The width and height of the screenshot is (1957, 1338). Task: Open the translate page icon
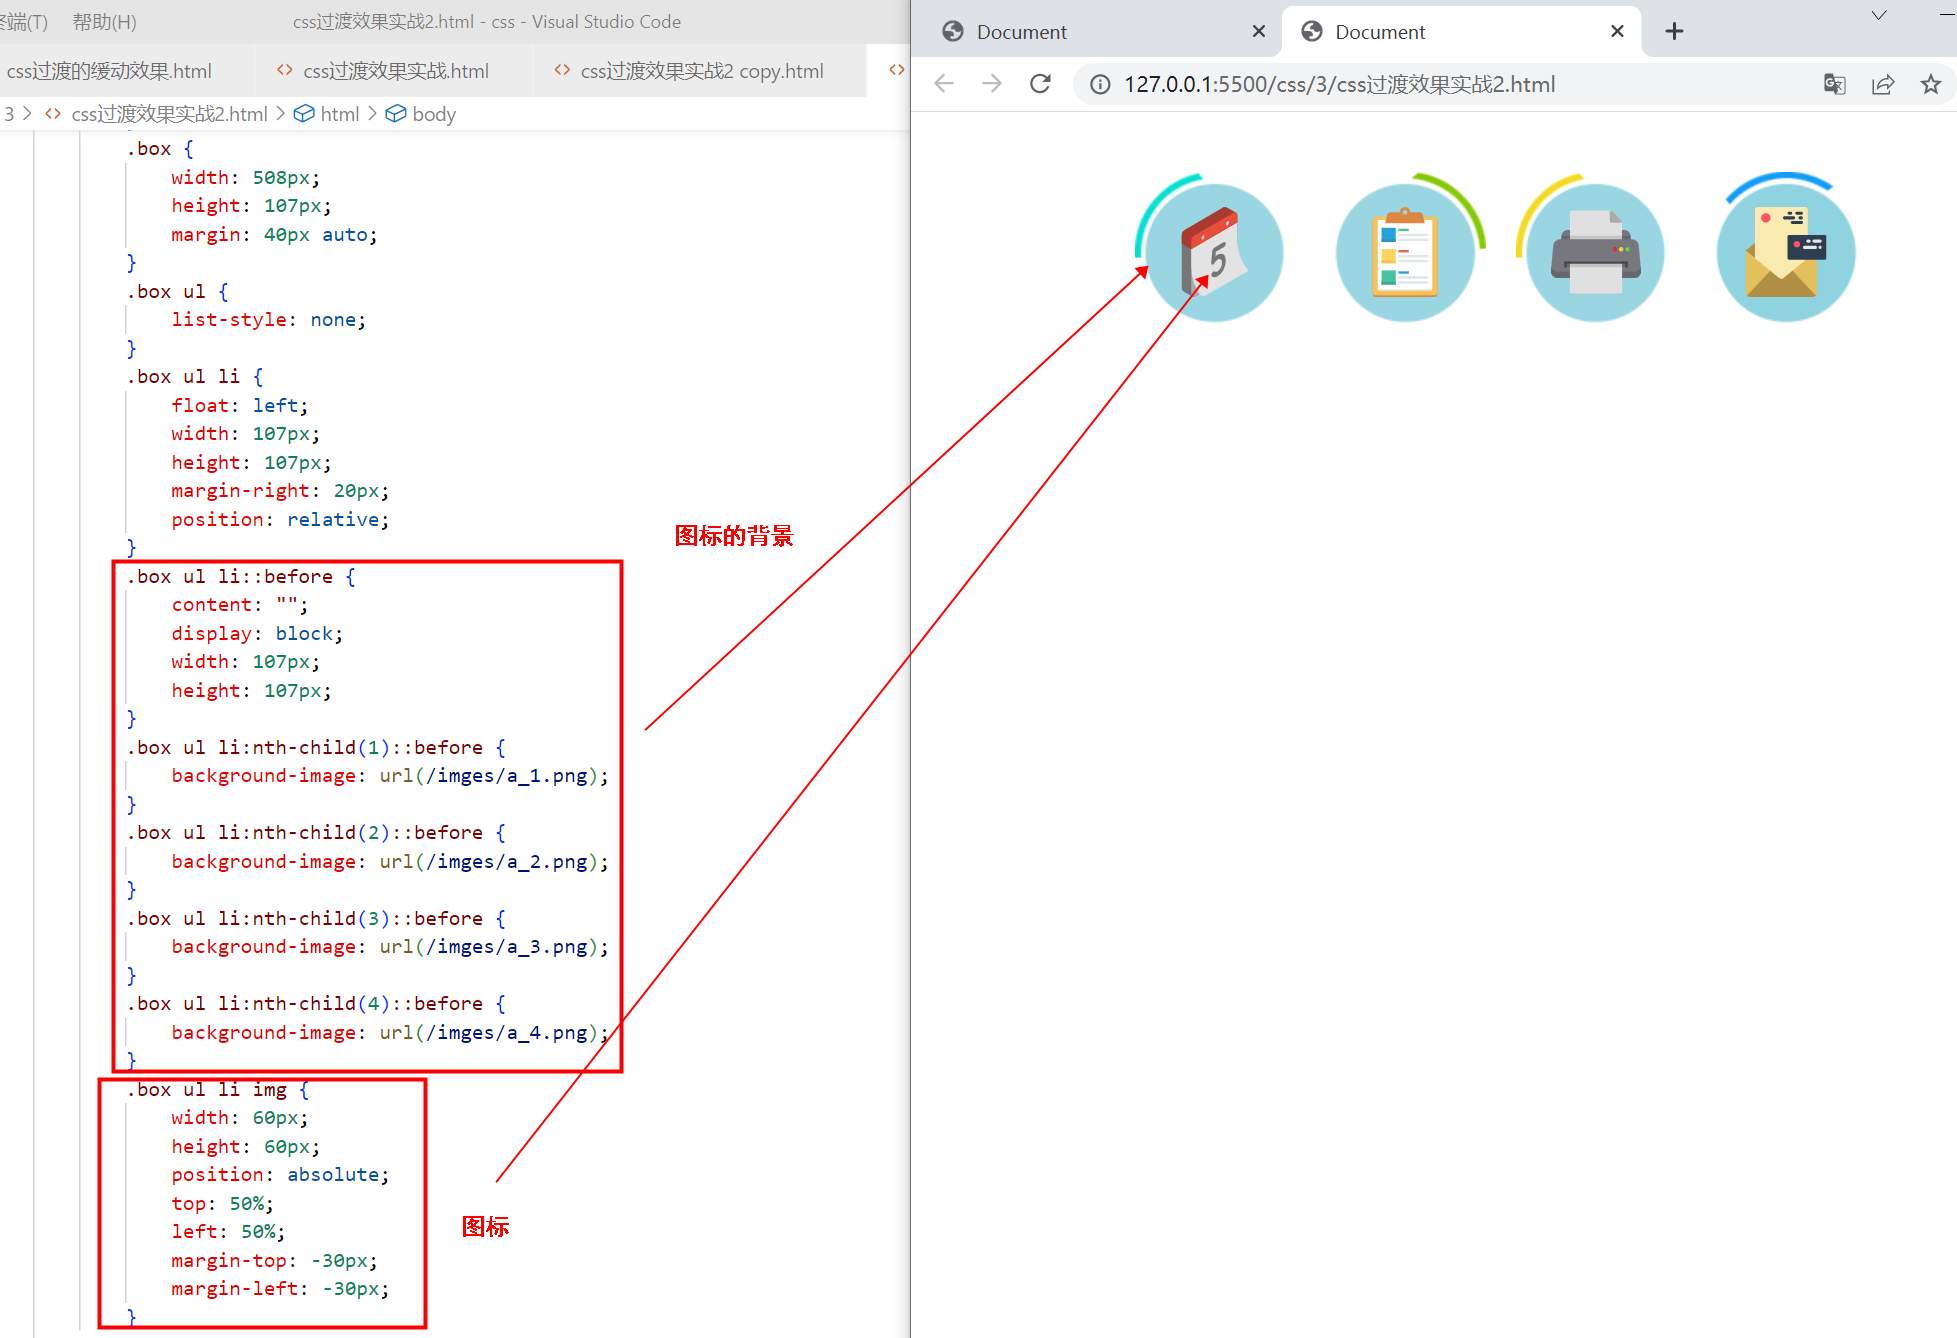1834,84
